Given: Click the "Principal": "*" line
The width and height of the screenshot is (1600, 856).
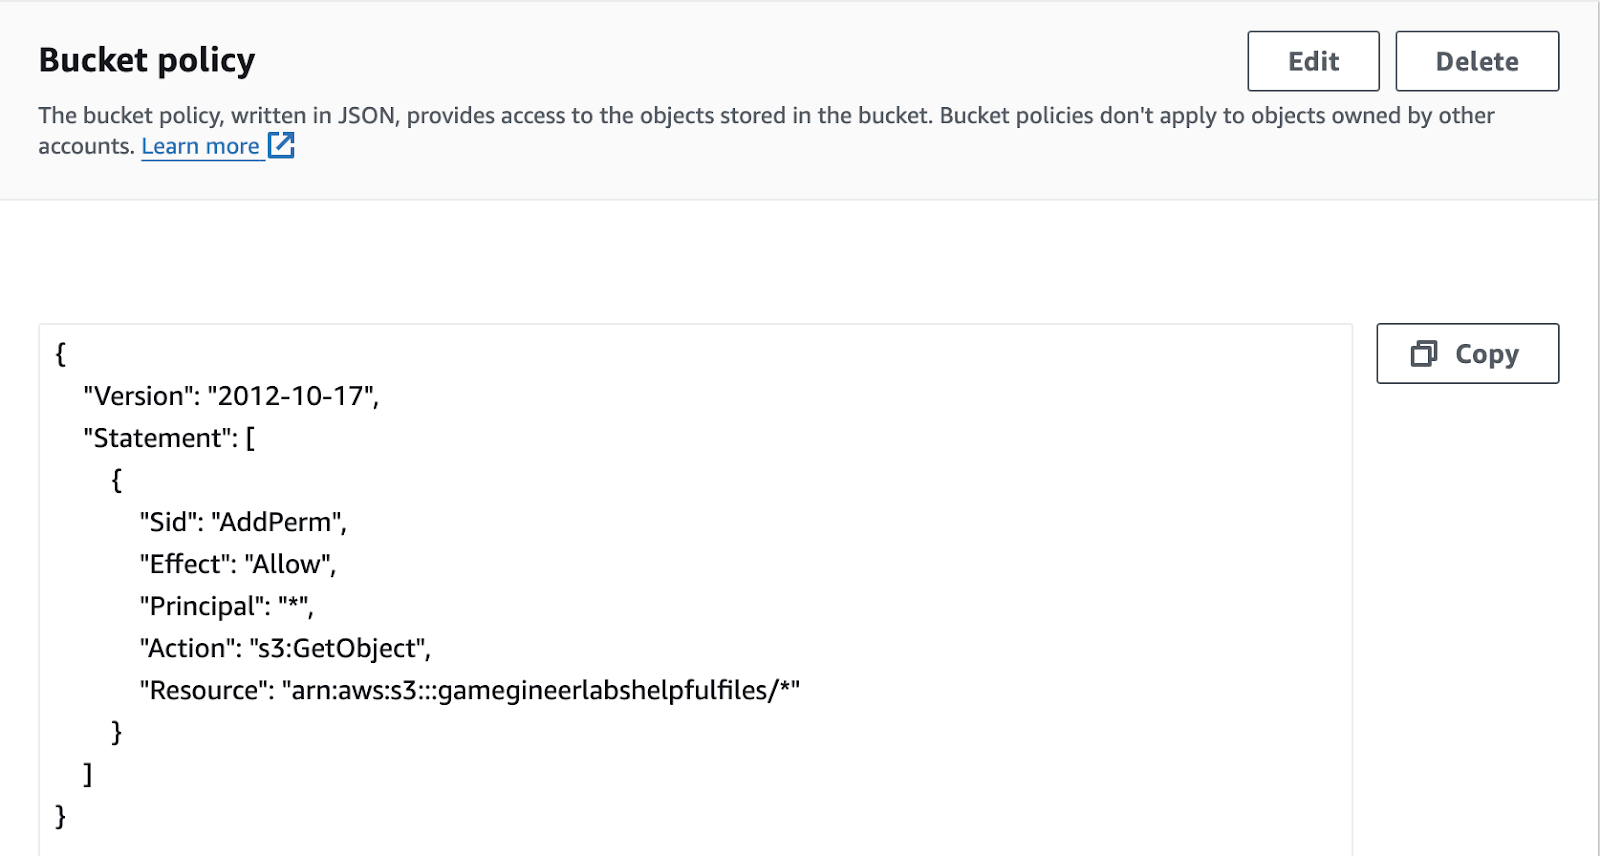Looking at the screenshot, I should tap(226, 606).
